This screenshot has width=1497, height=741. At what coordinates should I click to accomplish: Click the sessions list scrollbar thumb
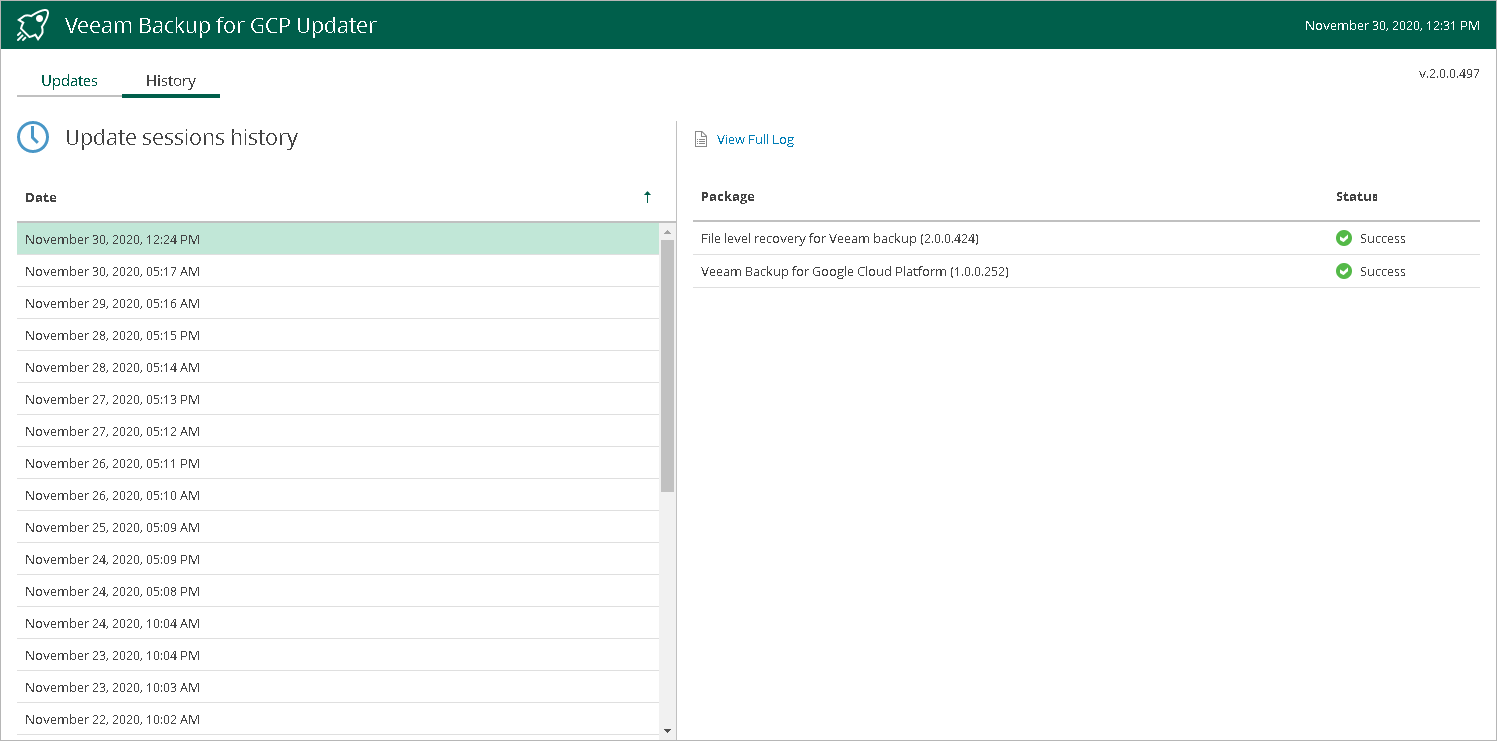[668, 366]
